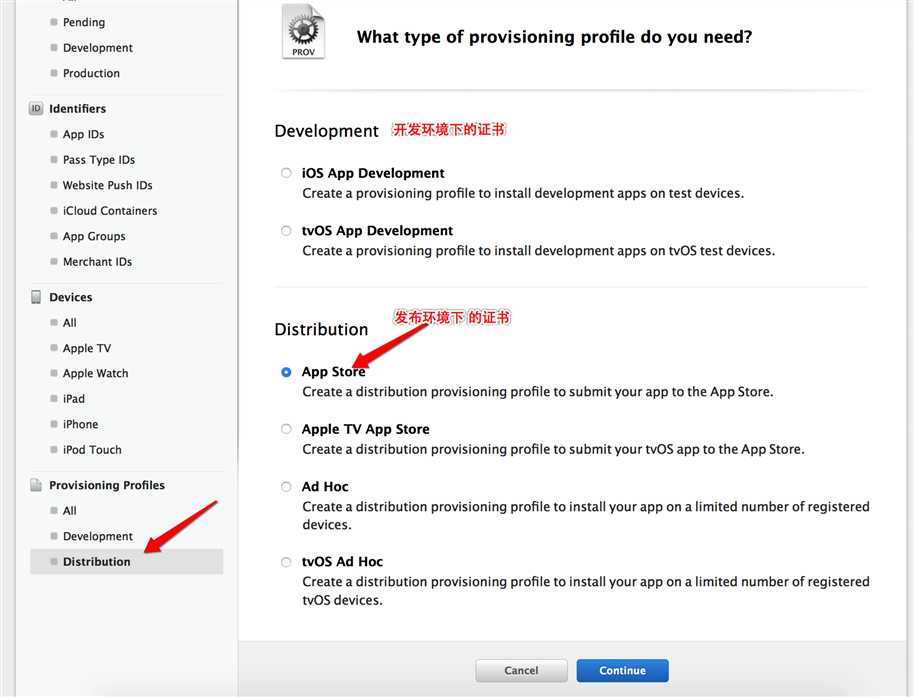Screen dimensions: 914x697
Task: Click the PROV provisioning file icon
Action: point(303,32)
